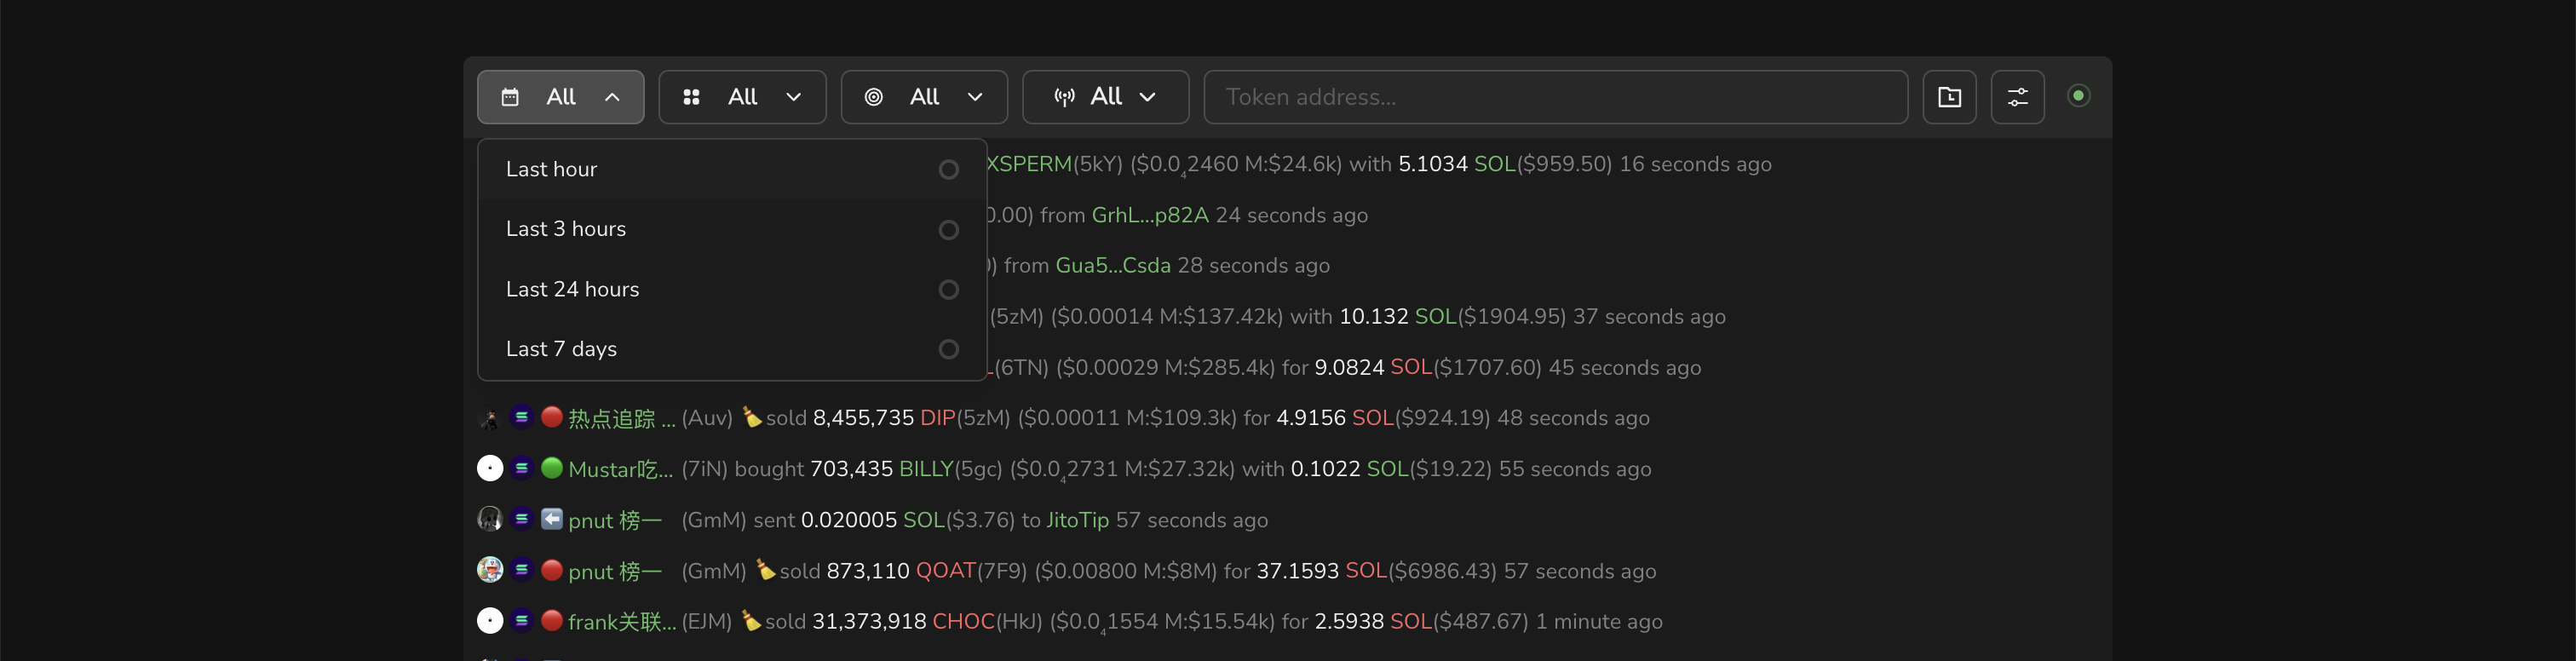
Task: Click the broom icon on DIP sale row
Action: (x=751, y=418)
